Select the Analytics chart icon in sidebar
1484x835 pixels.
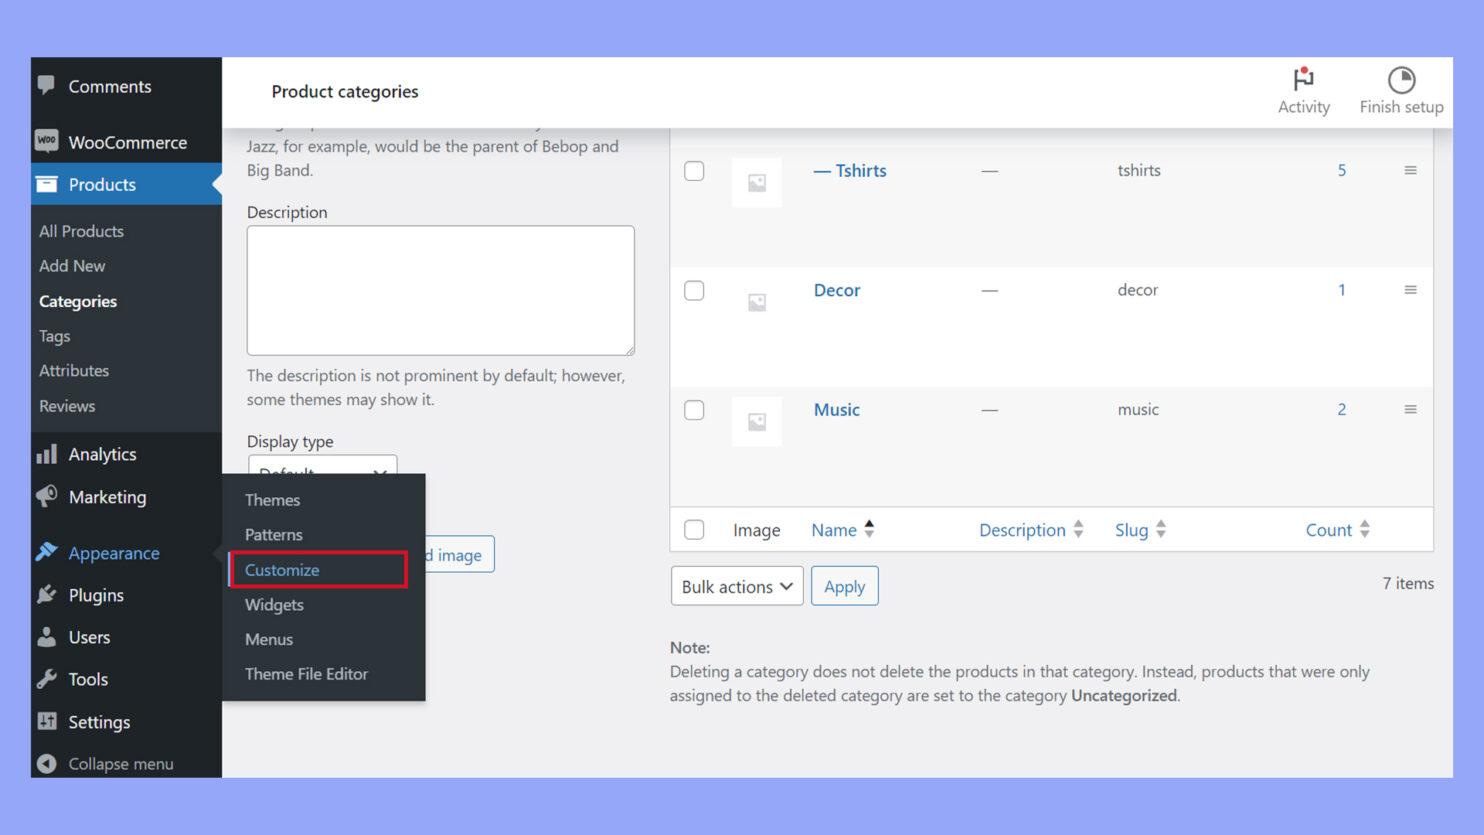point(46,454)
